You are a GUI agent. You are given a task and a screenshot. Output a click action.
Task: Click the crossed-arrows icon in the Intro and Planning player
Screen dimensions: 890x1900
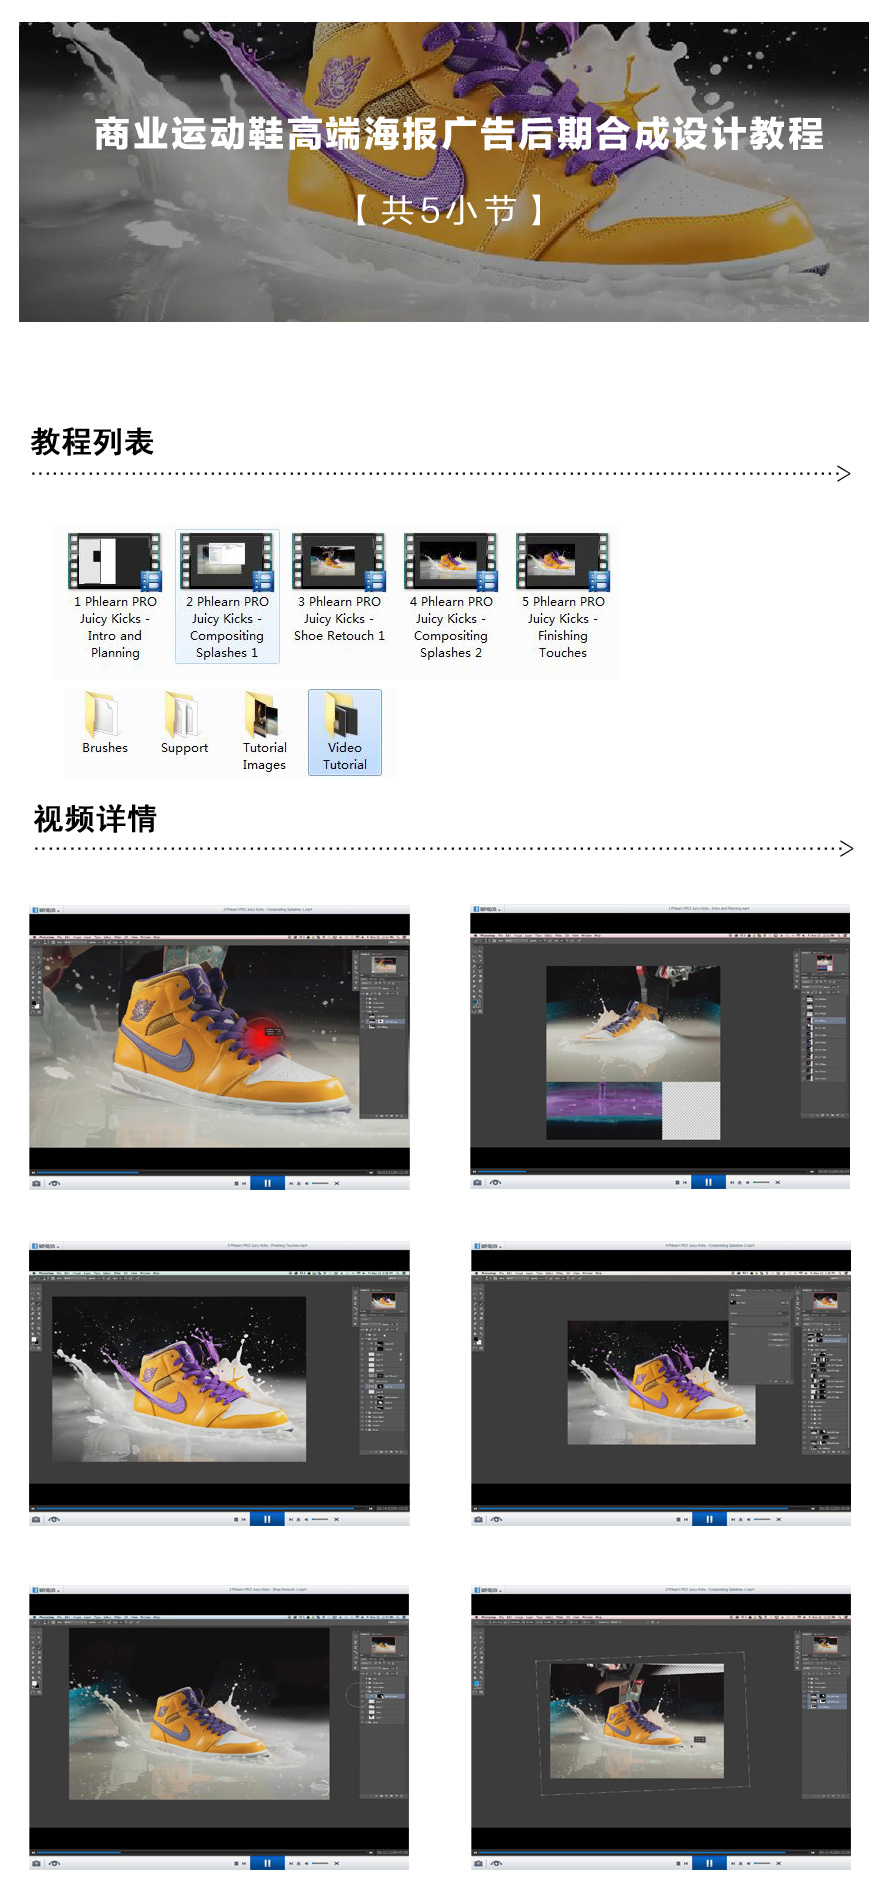pyautogui.click(x=777, y=1182)
